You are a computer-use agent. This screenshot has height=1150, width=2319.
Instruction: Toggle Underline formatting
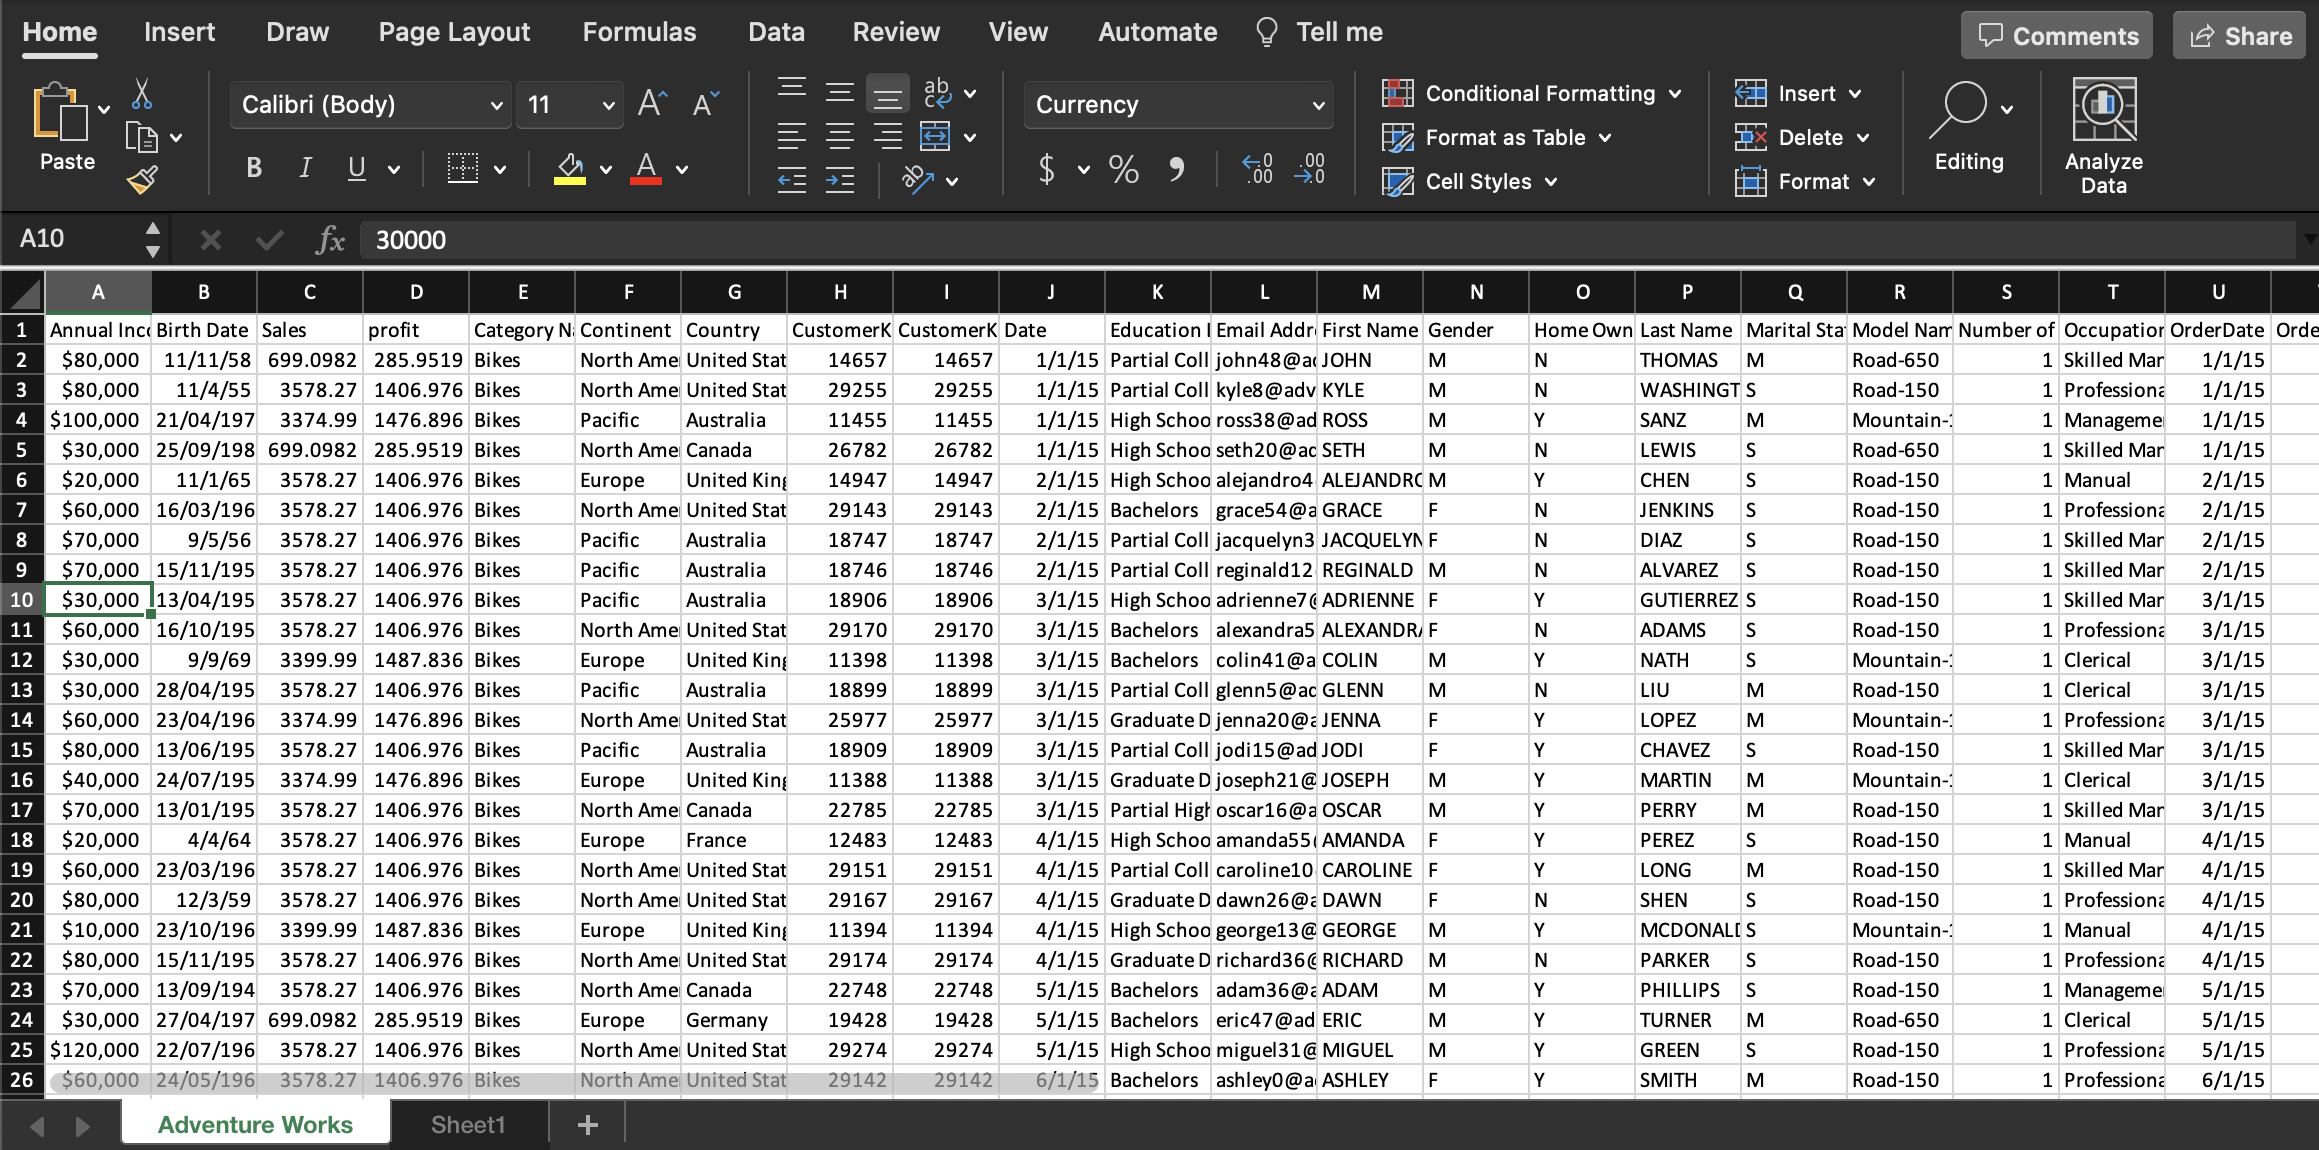(x=356, y=169)
